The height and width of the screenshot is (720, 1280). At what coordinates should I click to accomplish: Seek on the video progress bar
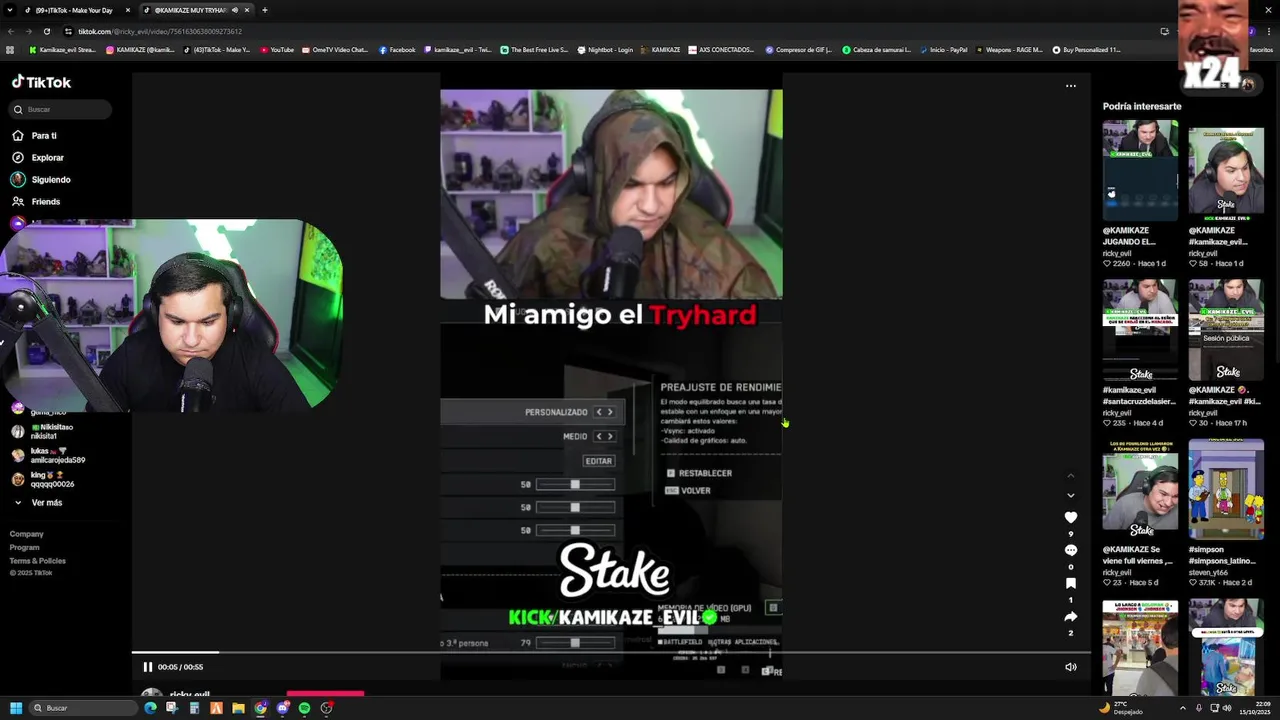point(610,653)
